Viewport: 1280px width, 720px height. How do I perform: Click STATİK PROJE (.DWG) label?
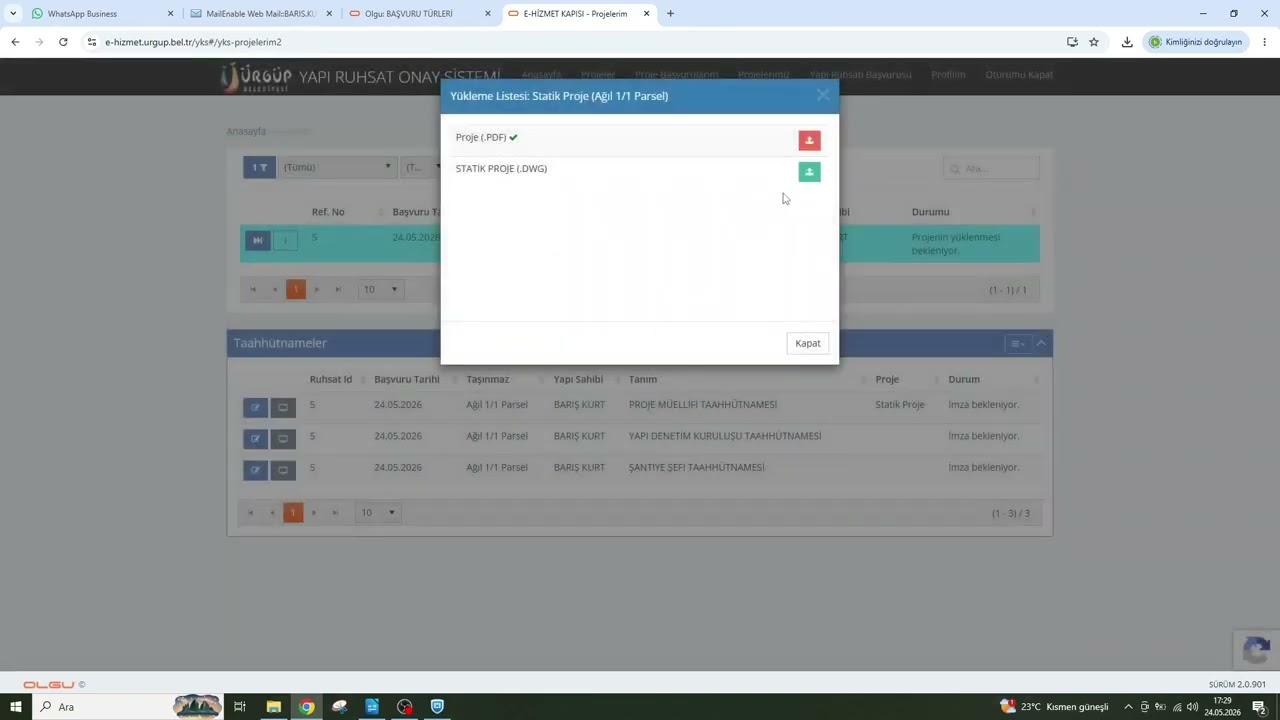(501, 169)
